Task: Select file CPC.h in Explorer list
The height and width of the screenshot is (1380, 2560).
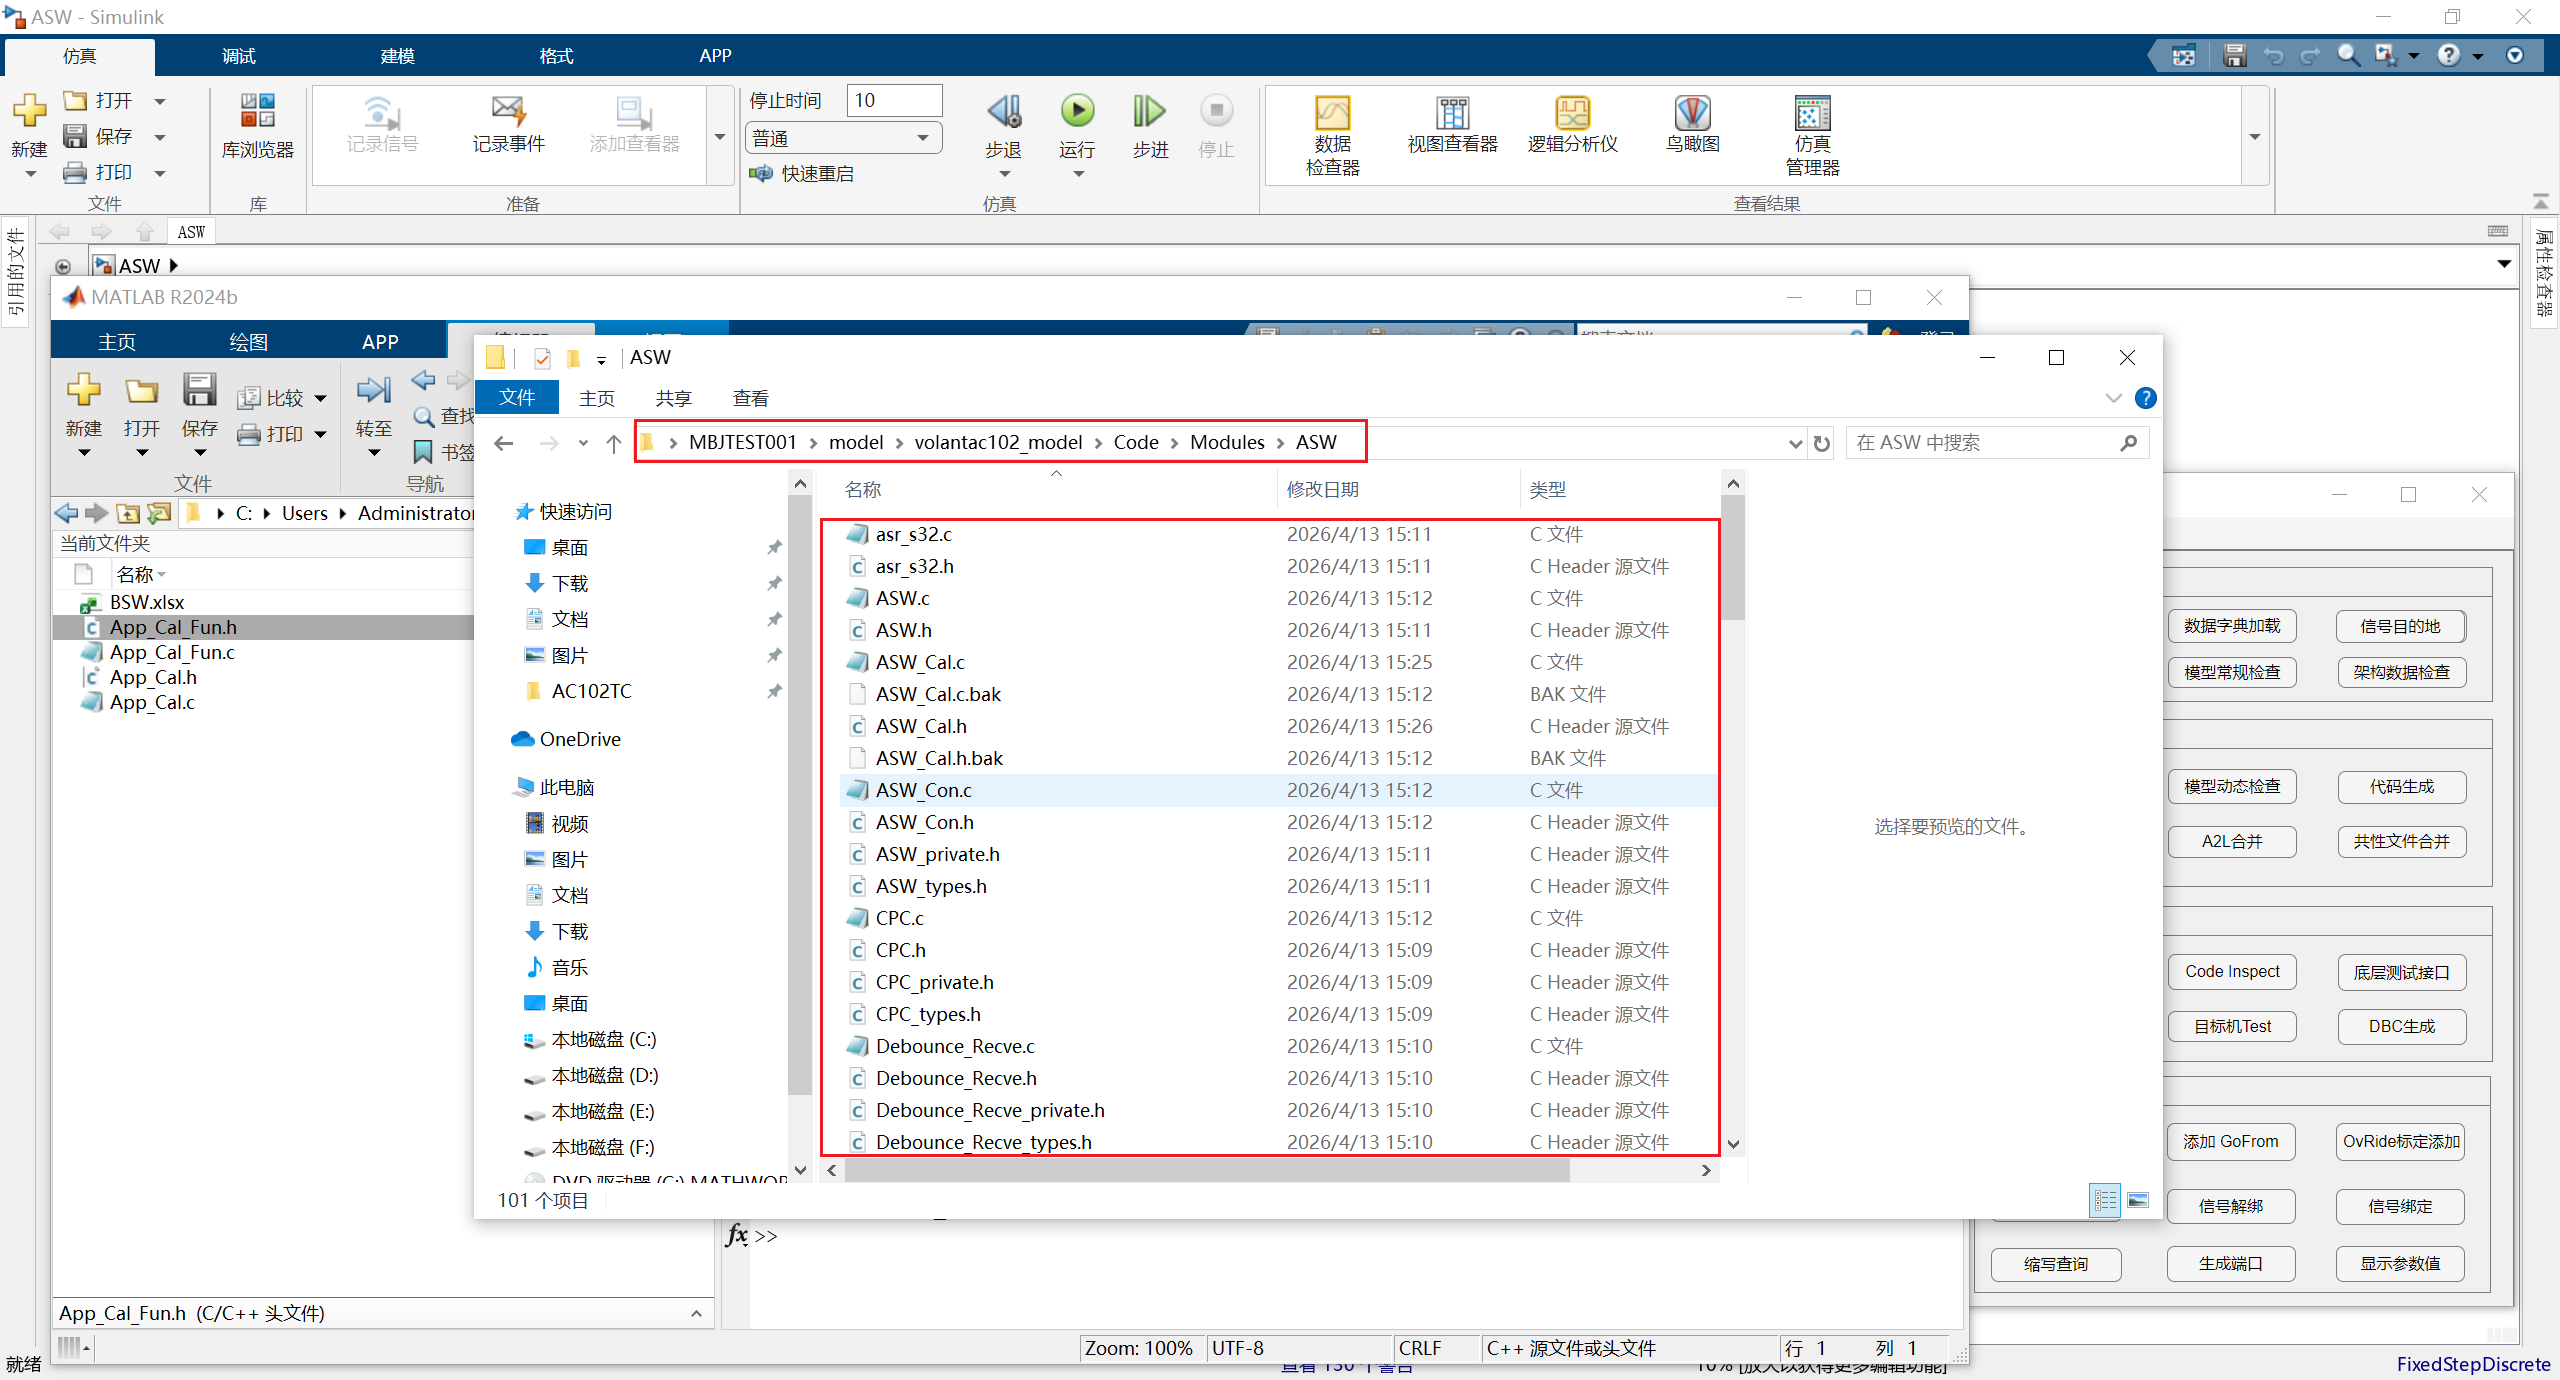Action: tap(1278, 950)
